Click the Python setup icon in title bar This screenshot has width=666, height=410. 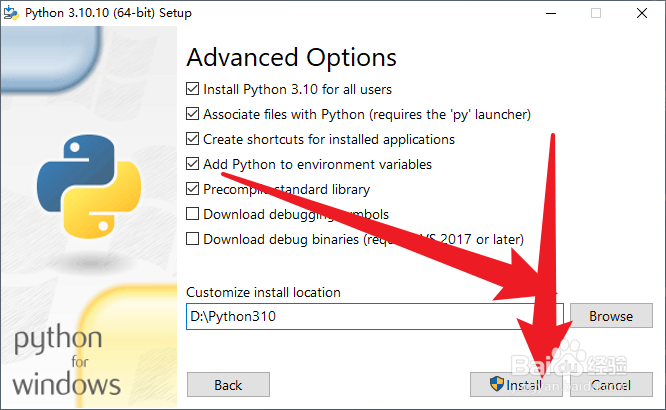[11, 13]
